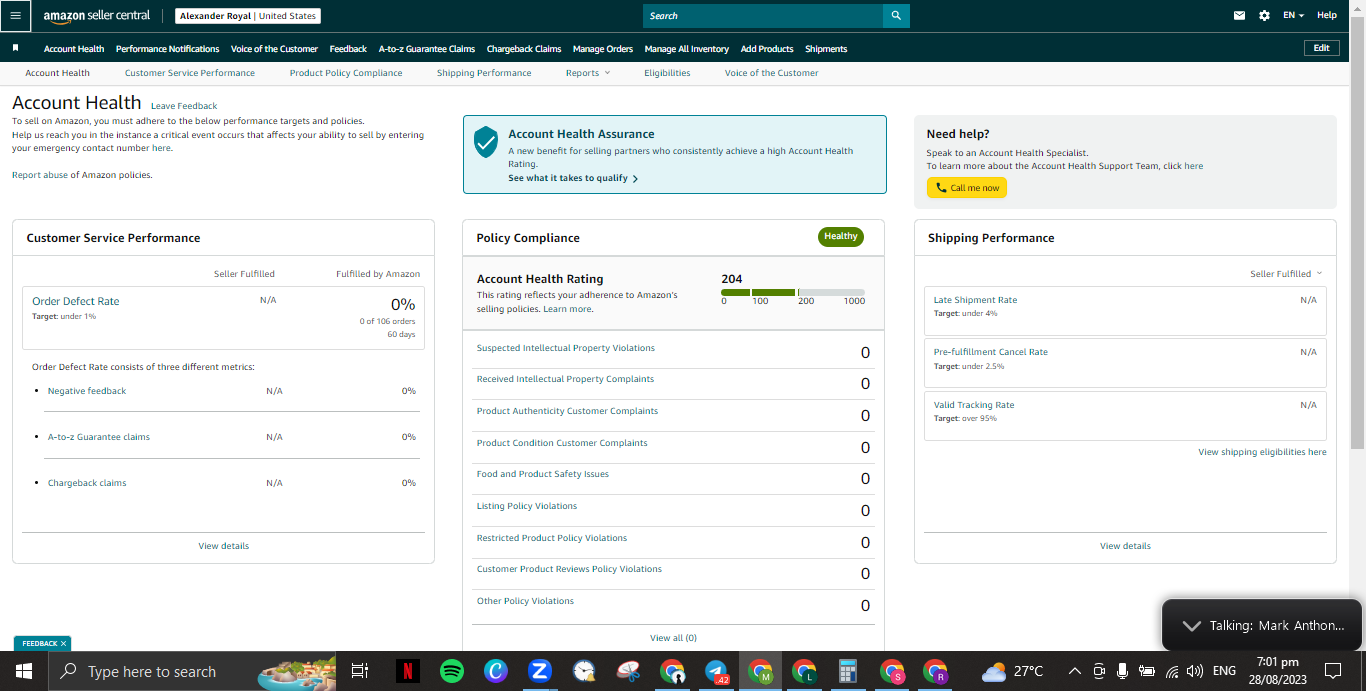The image size is (1366, 691).
Task: Expand the Reports dropdown tab
Action: coord(587,73)
